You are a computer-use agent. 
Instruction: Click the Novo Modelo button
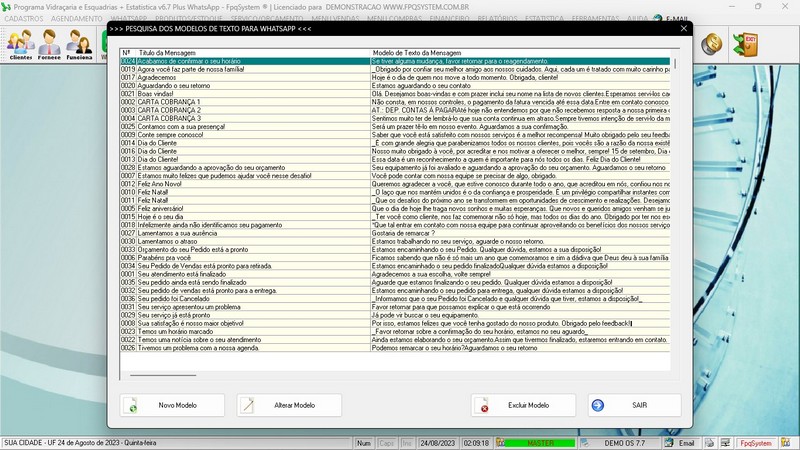coord(172,405)
